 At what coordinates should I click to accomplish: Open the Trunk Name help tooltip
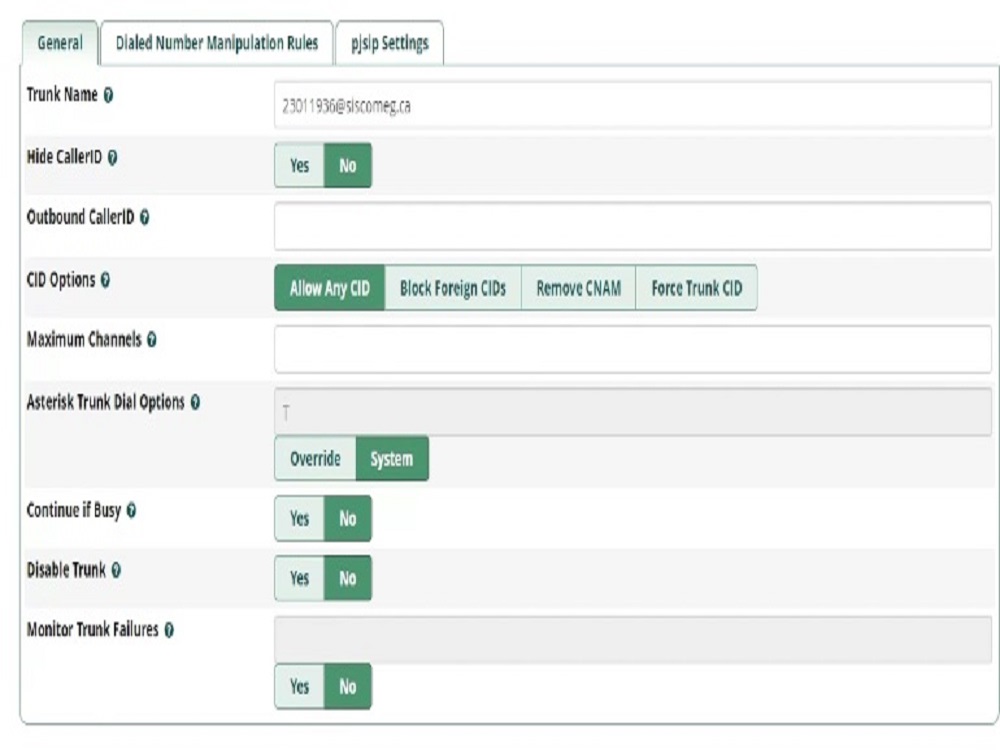(x=110, y=96)
